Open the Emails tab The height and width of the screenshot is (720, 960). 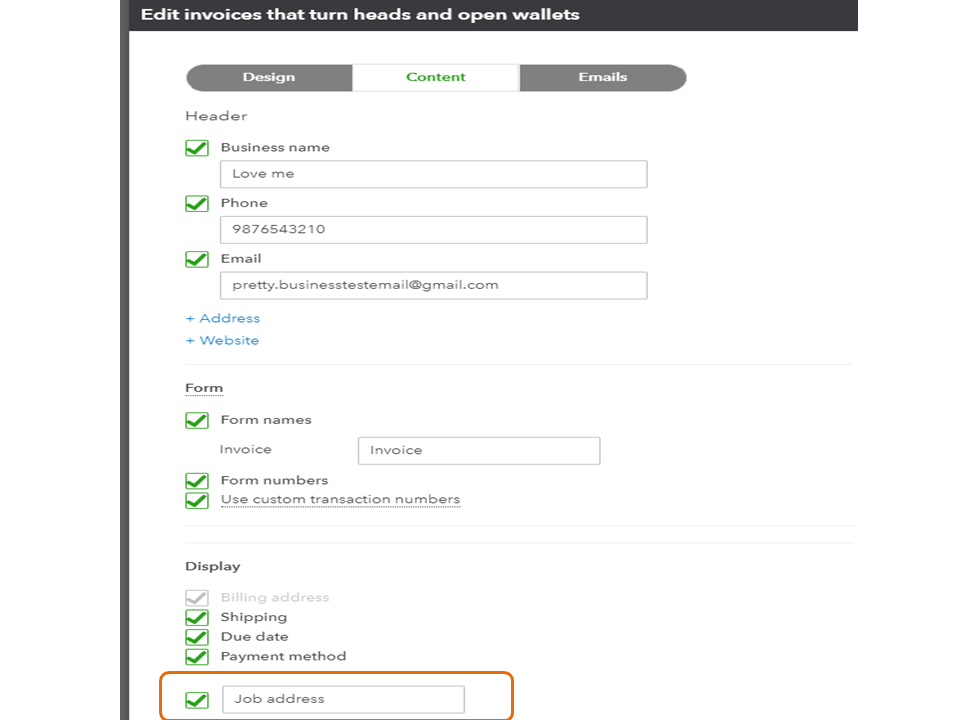(x=602, y=78)
